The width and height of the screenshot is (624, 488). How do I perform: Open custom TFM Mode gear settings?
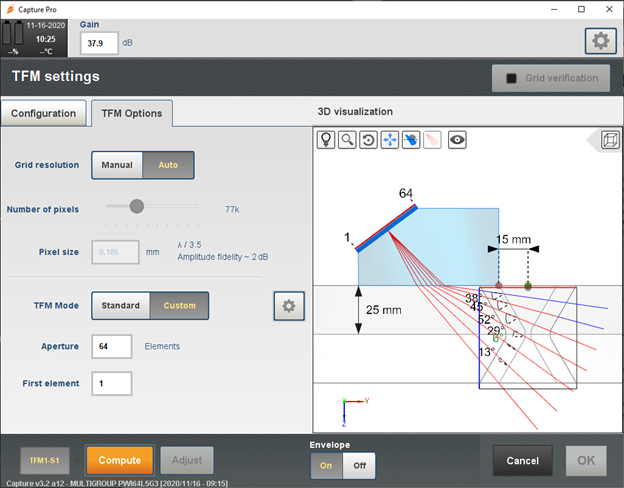coord(289,306)
